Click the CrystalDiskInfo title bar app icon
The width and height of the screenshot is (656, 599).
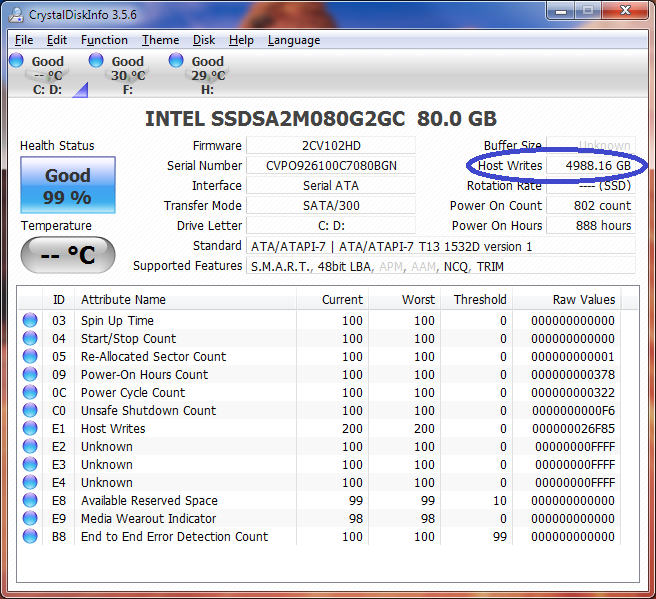tap(16, 14)
